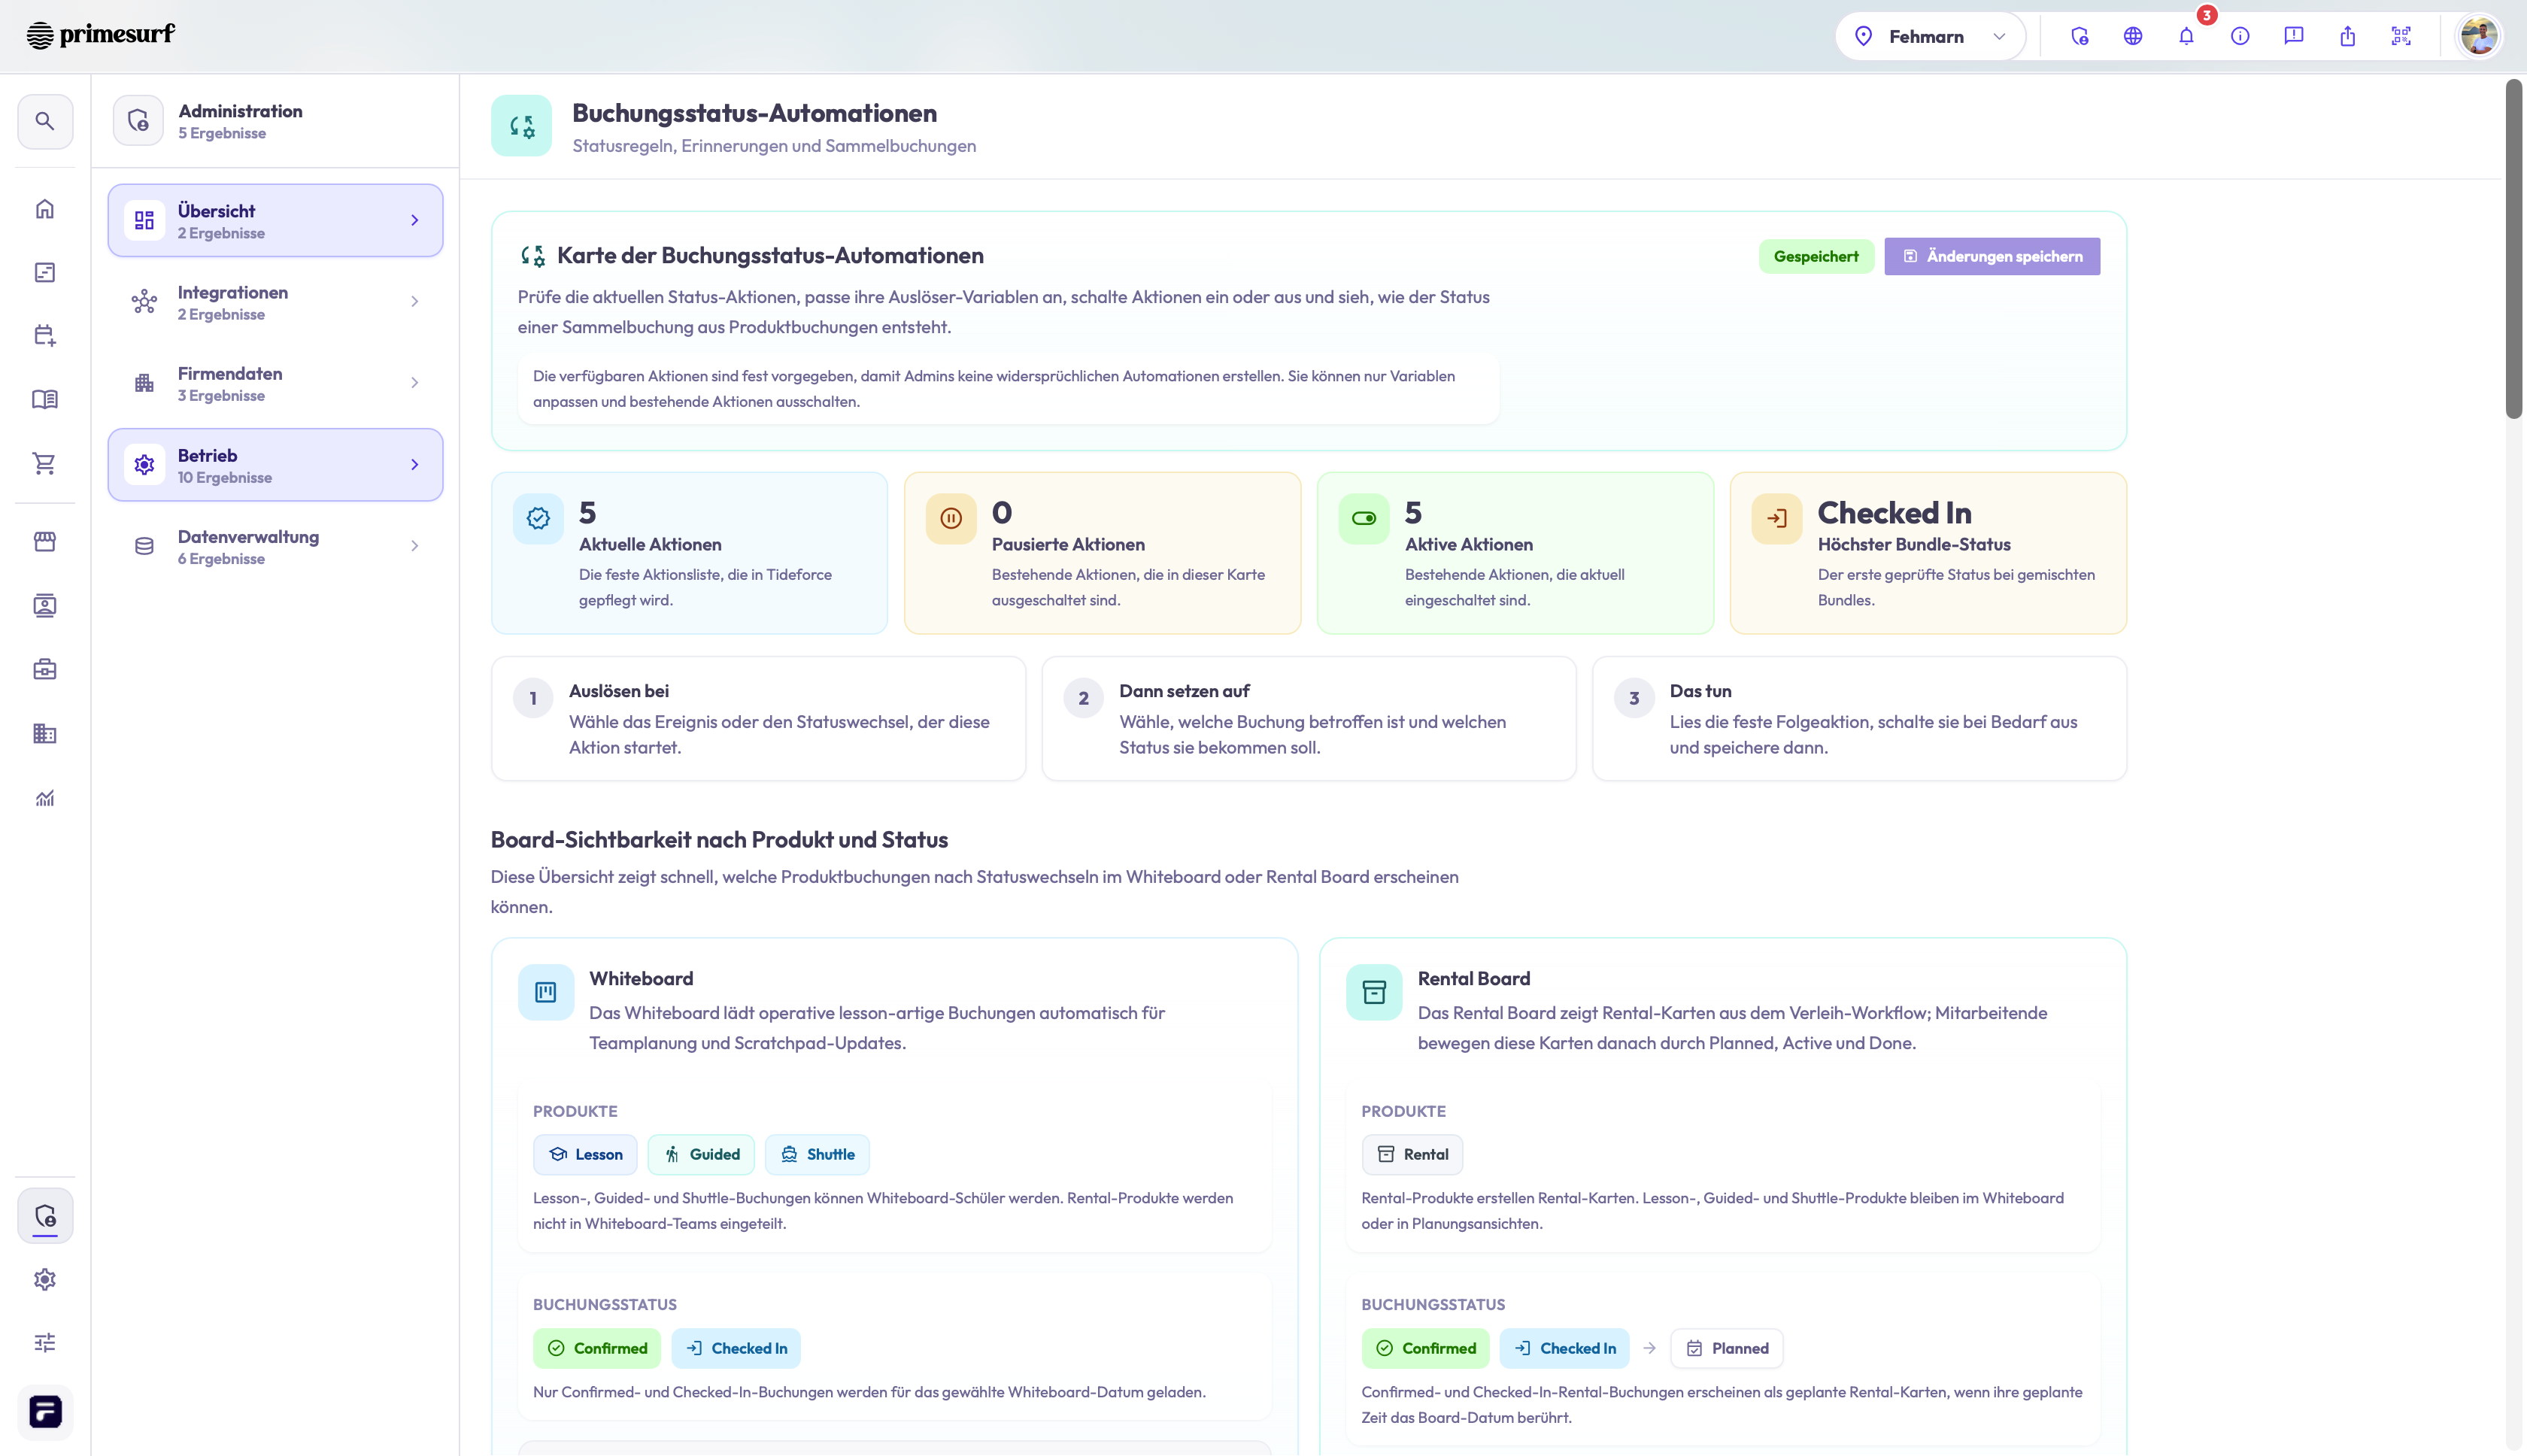Screen dimensions: 2527x1456
Task: Click 'Board-Sichtbarkeit nach Produkt und Status' heading
Action: point(719,840)
